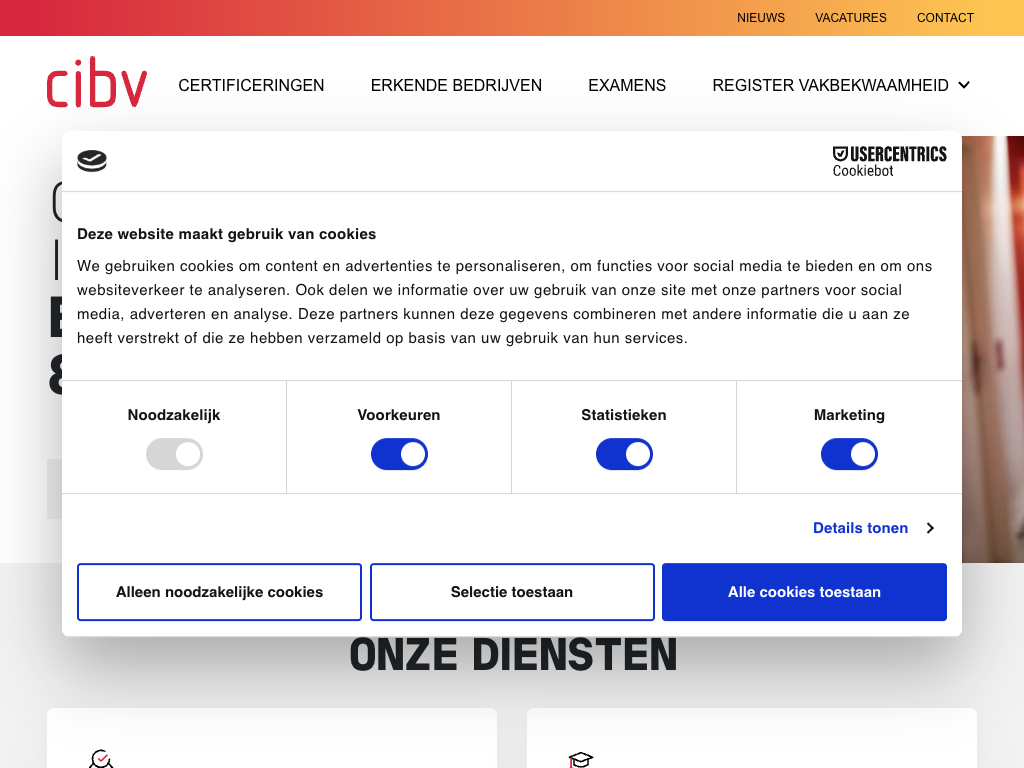Select Examens in the navigation
The image size is (1024, 768).
627,86
